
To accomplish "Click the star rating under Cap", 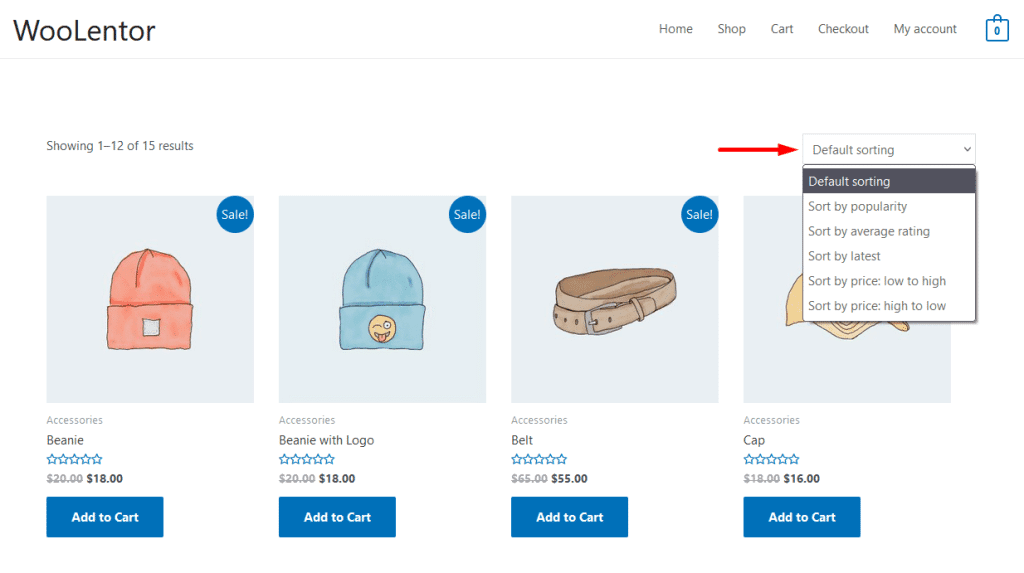I will pos(771,460).
